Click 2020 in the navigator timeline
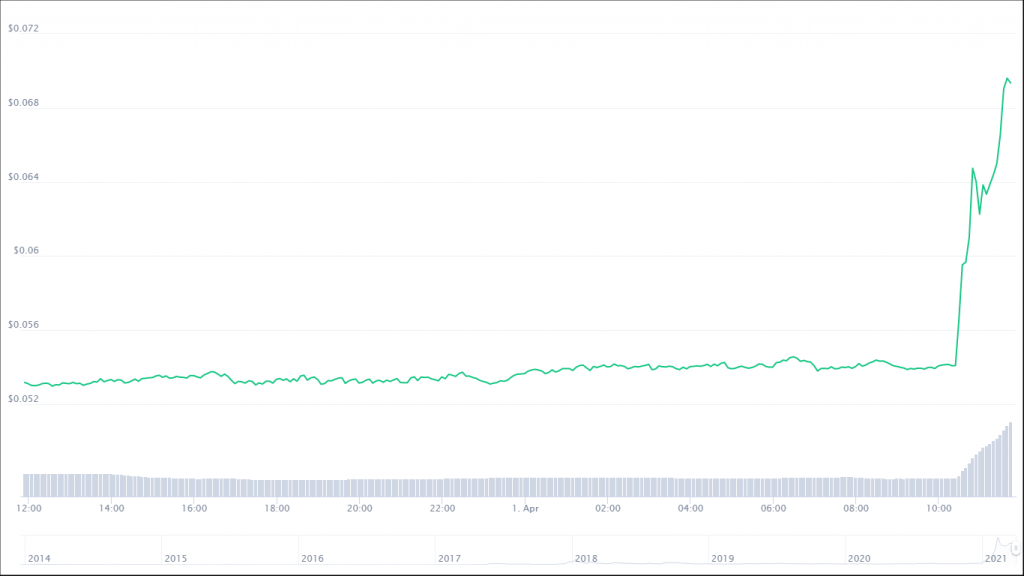1024x576 pixels. [859, 558]
